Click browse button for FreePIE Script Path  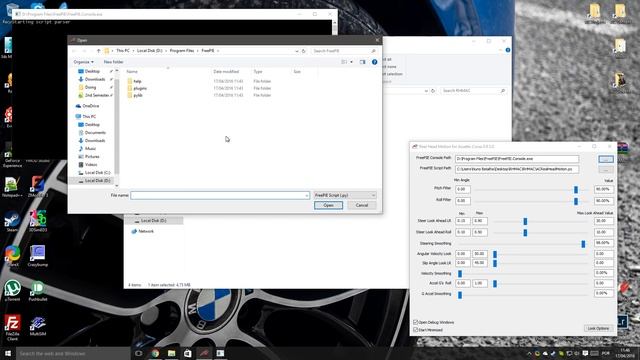point(606,169)
